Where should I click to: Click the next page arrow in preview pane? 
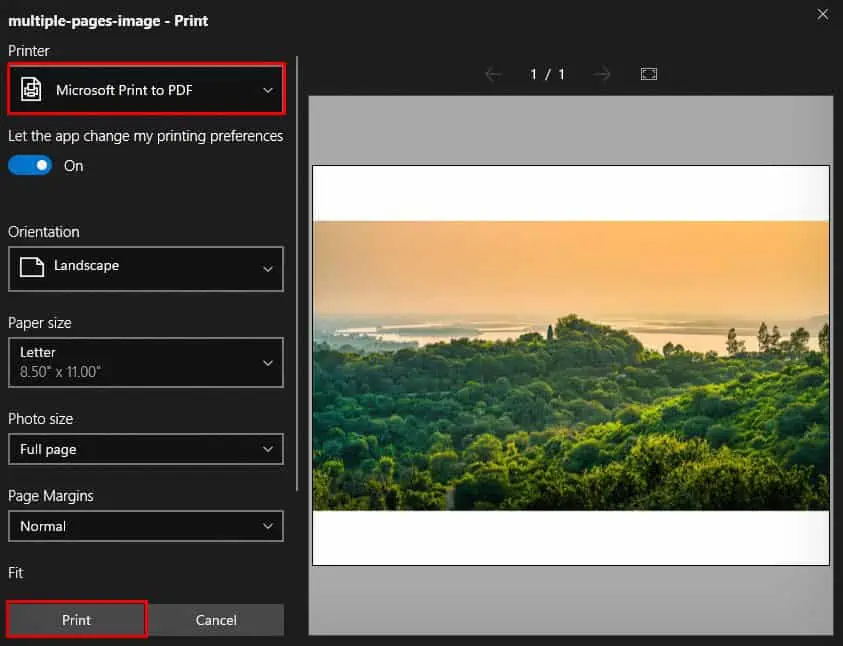click(x=602, y=73)
